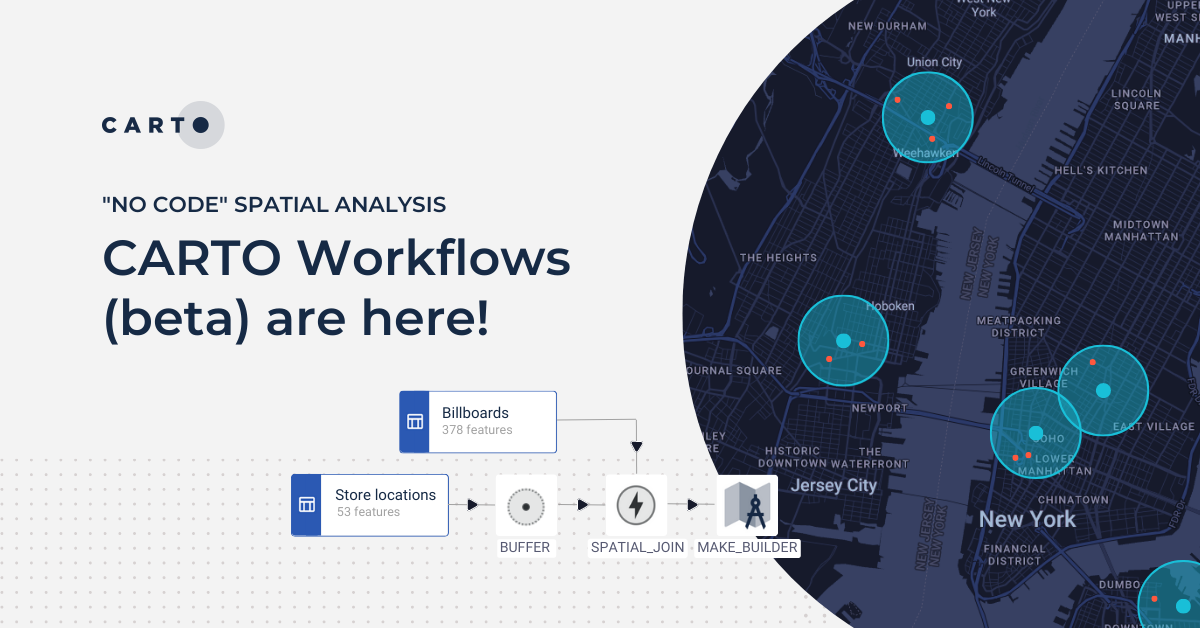Click the CARTO logo
This screenshot has width=1200, height=628.
click(162, 124)
